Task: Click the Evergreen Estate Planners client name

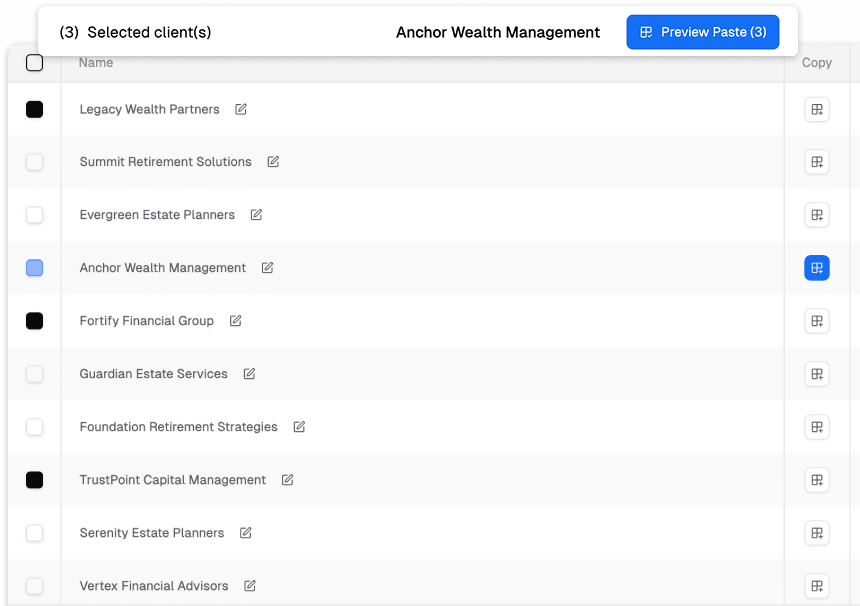Action: (157, 215)
